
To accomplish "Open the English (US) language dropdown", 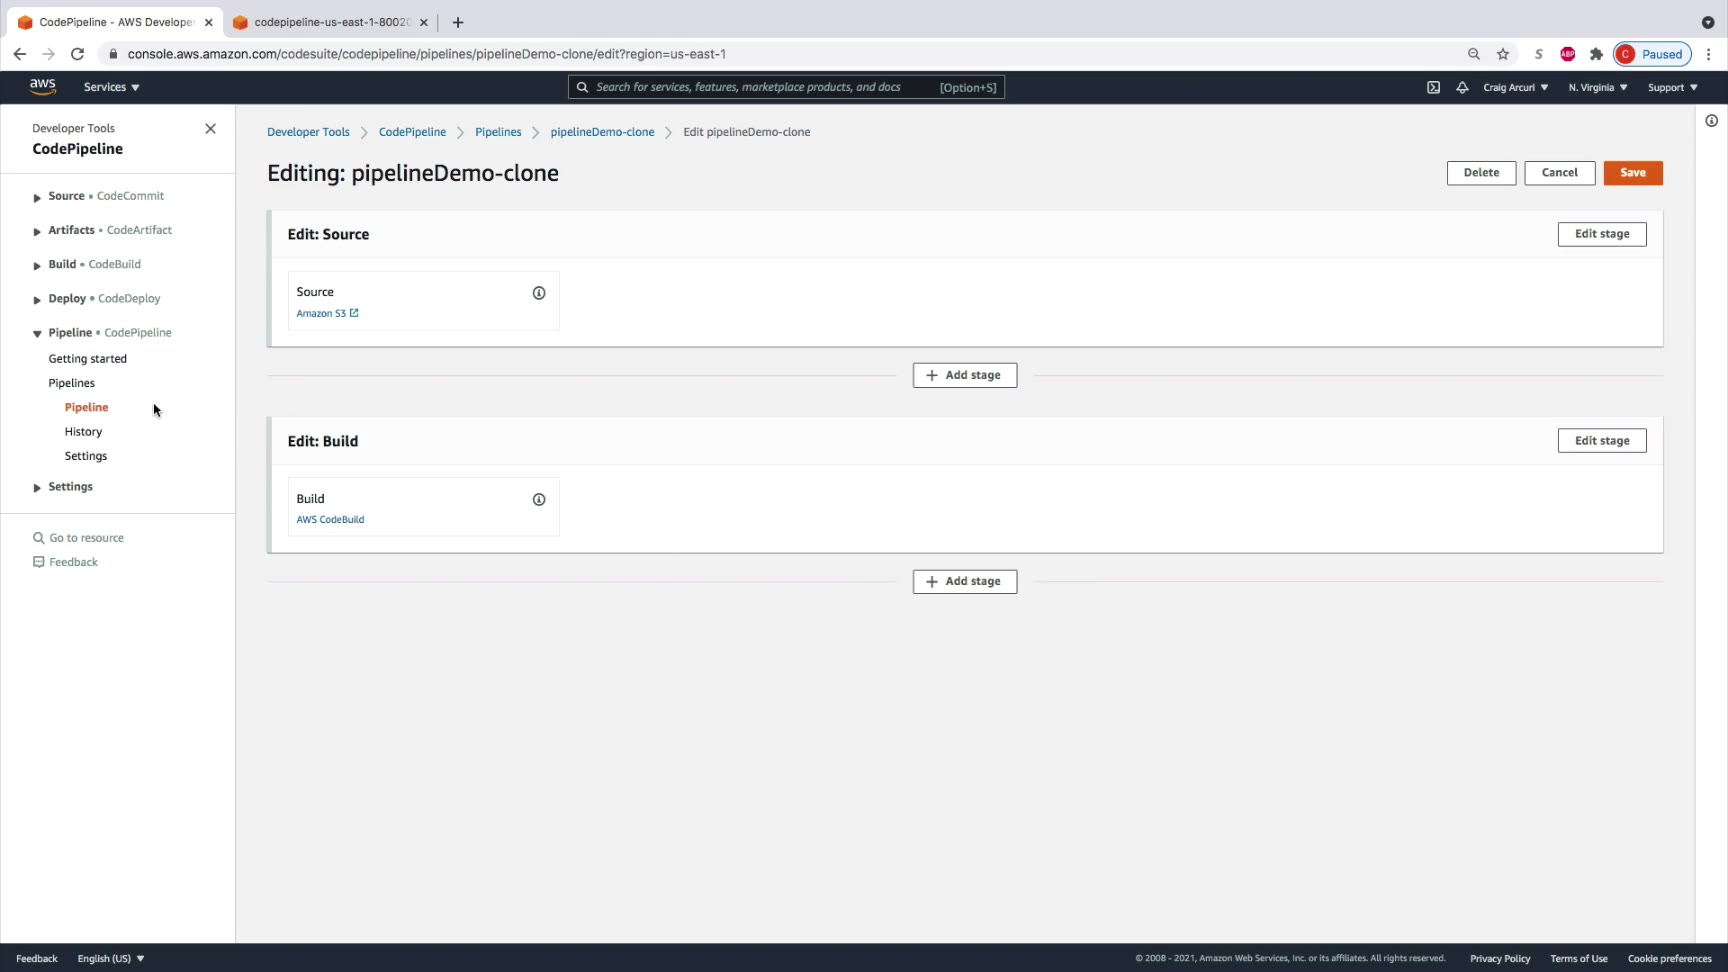I will click(111, 958).
